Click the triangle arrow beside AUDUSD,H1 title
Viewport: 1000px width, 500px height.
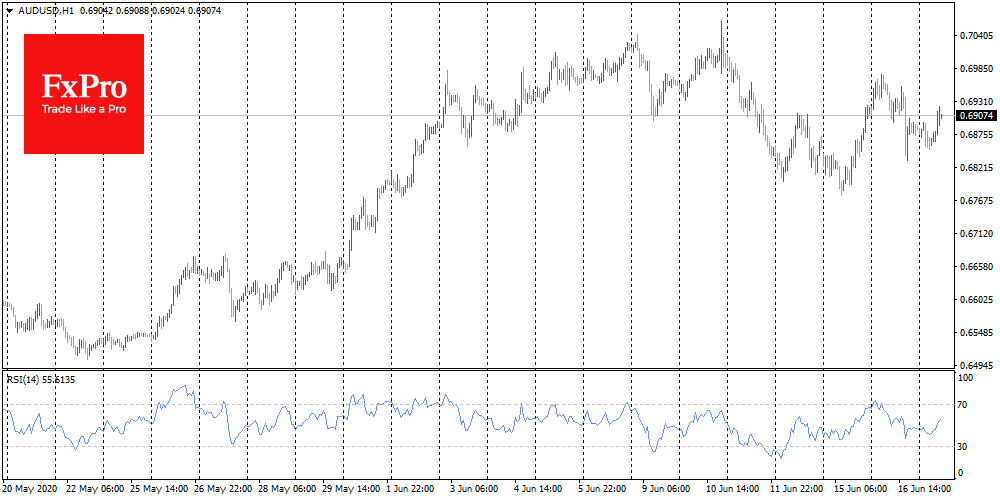click(x=9, y=8)
